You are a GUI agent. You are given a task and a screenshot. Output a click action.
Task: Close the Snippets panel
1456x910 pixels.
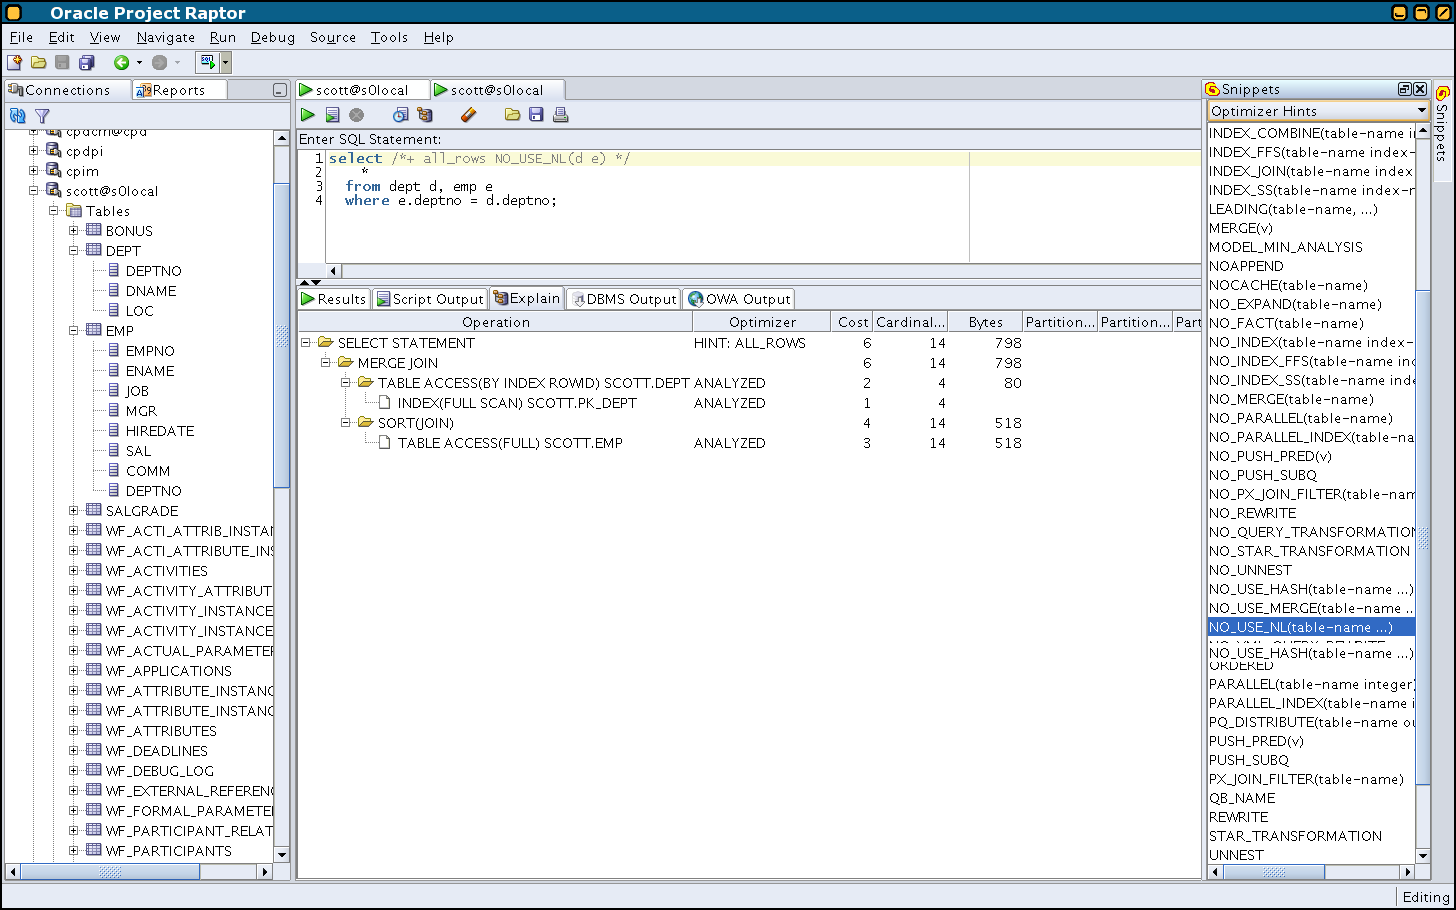tap(1420, 89)
